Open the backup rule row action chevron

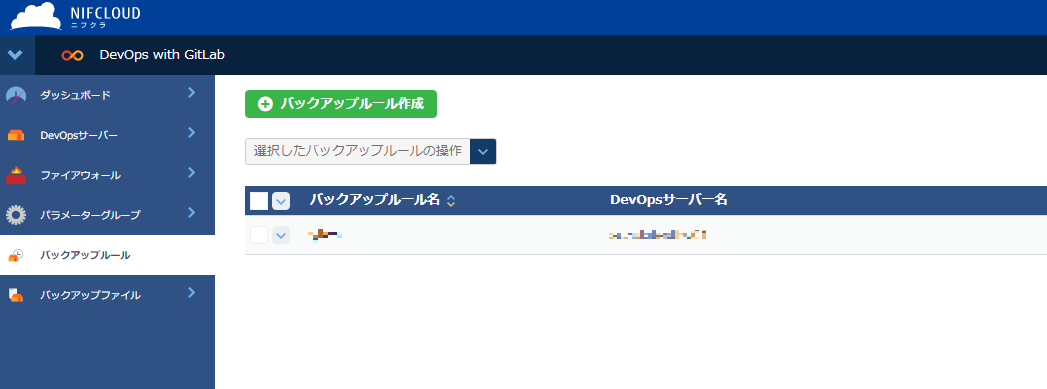281,235
